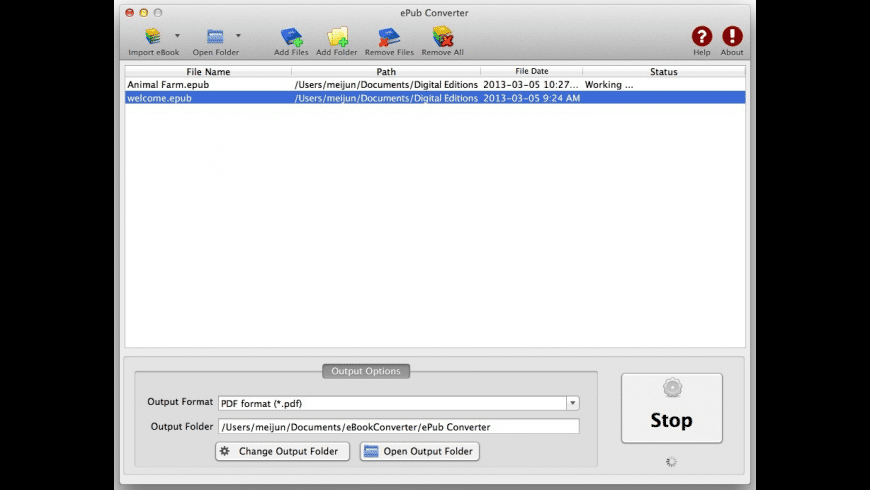Open the About icon
The width and height of the screenshot is (870, 490).
point(732,36)
